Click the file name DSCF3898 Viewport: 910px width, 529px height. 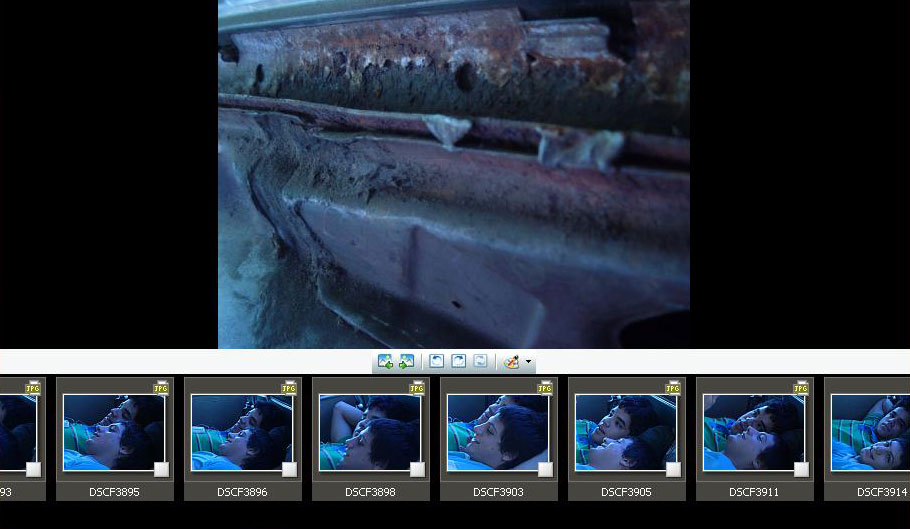tap(370, 492)
